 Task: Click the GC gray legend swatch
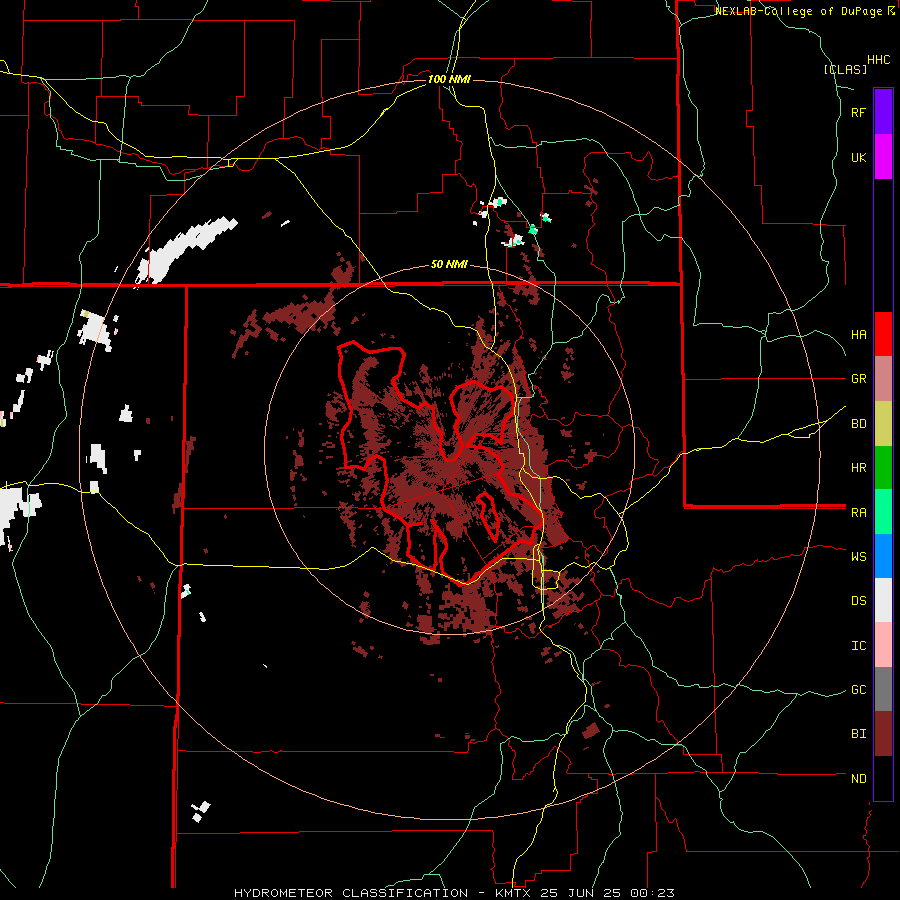883,689
